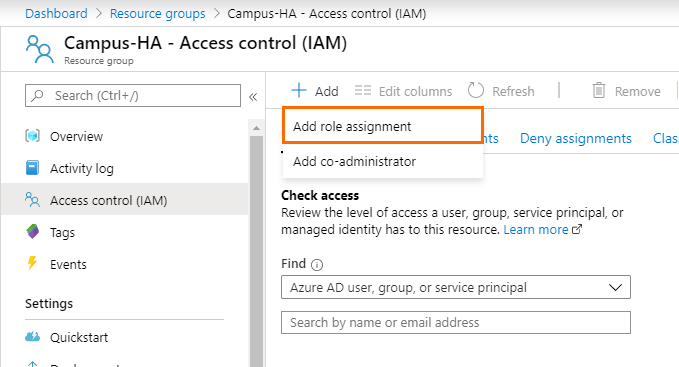Click the Remove label in toolbar
679x367 pixels.
637,91
